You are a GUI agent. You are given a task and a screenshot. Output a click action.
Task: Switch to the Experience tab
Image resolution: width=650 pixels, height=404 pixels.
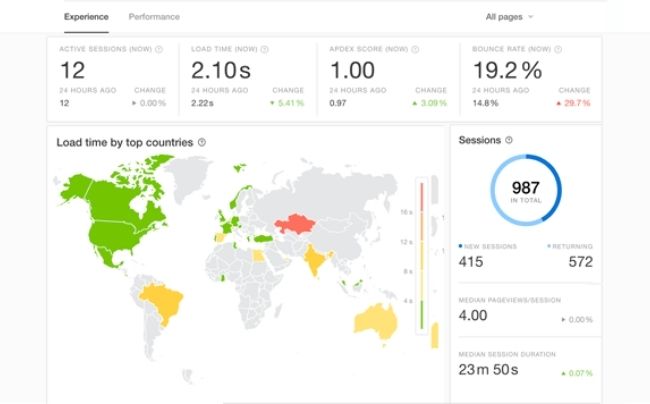click(86, 17)
